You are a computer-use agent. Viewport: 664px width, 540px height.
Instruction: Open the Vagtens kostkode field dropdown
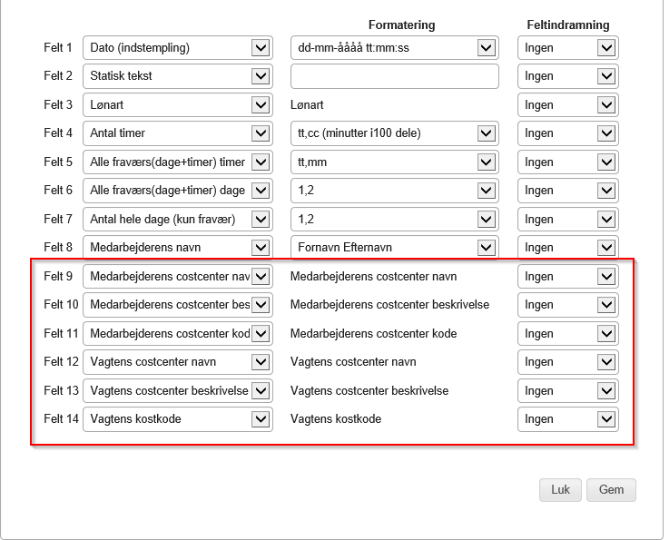tap(178, 419)
